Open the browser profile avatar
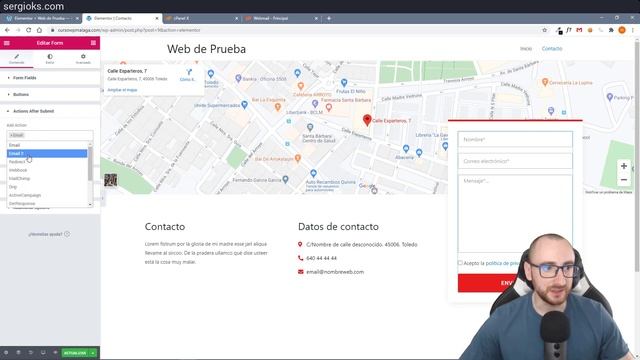Image resolution: width=640 pixels, height=360 pixels. coord(622,30)
